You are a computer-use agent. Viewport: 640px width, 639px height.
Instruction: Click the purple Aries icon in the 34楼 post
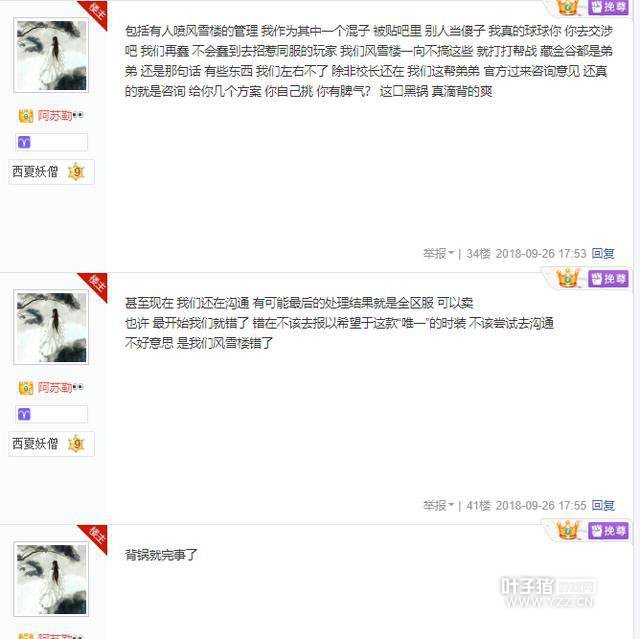point(24,142)
